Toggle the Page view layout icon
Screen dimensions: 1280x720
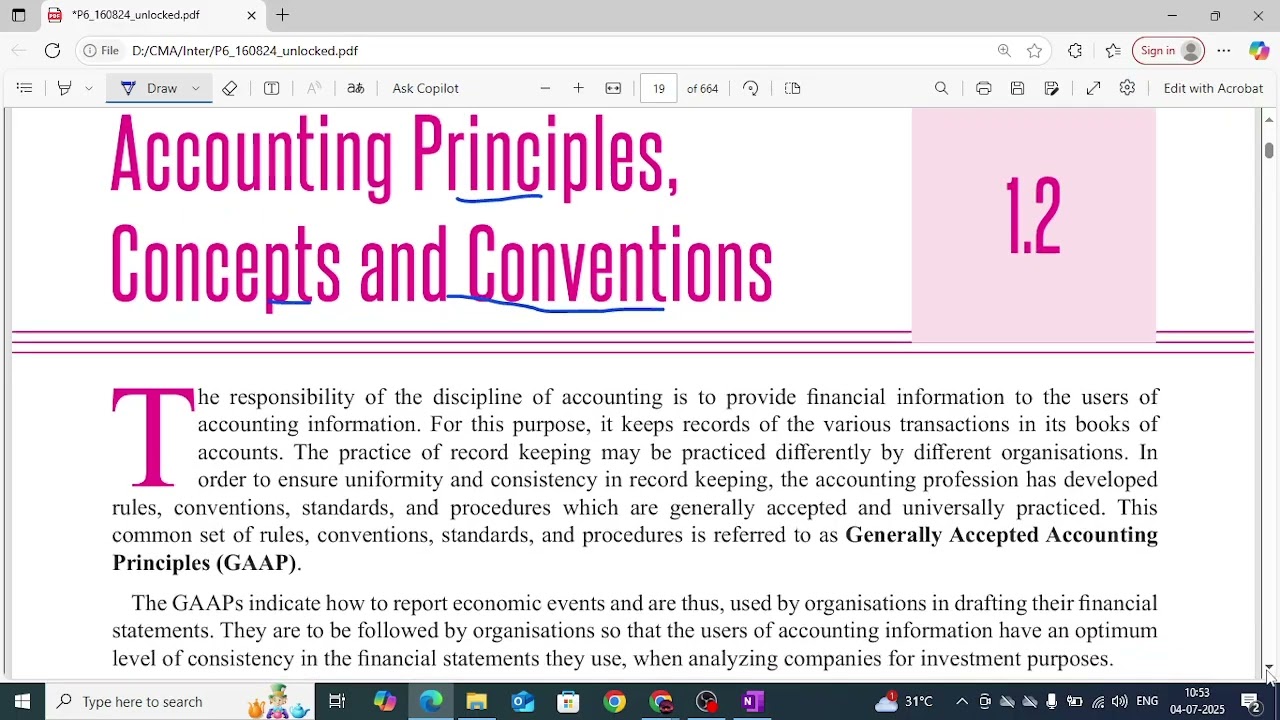[793, 88]
